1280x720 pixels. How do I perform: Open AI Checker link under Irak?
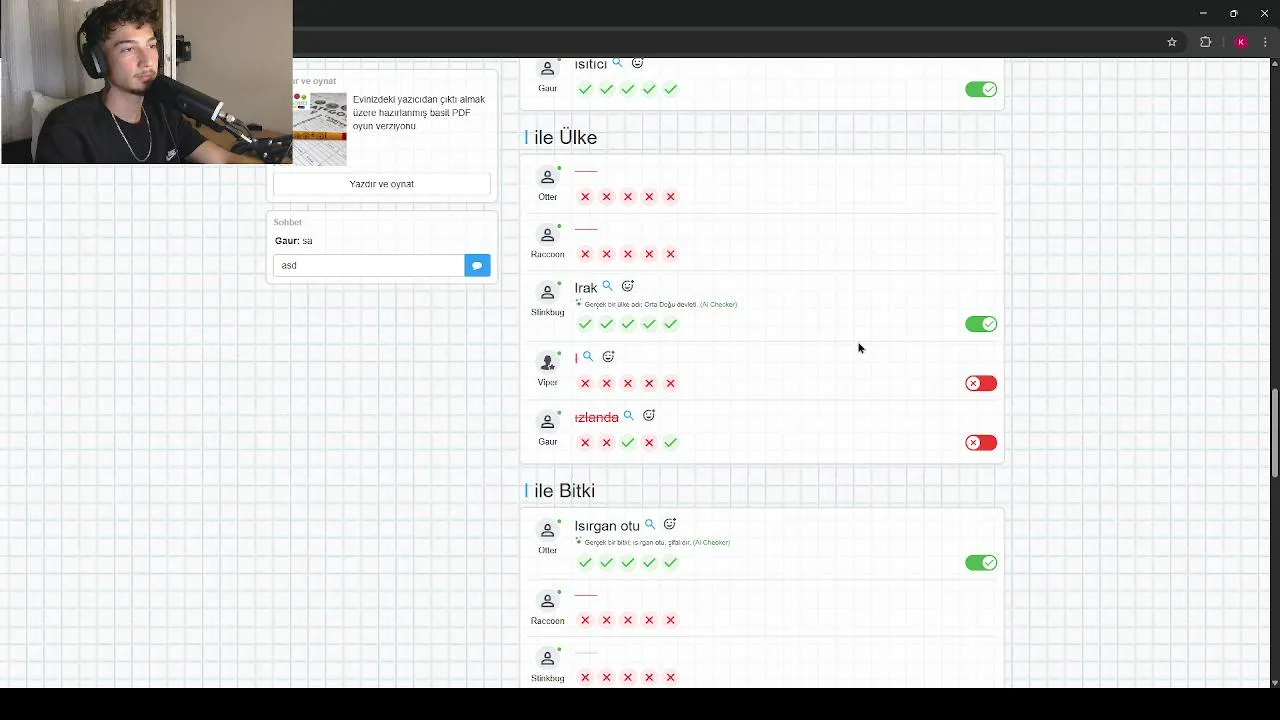pyautogui.click(x=718, y=304)
